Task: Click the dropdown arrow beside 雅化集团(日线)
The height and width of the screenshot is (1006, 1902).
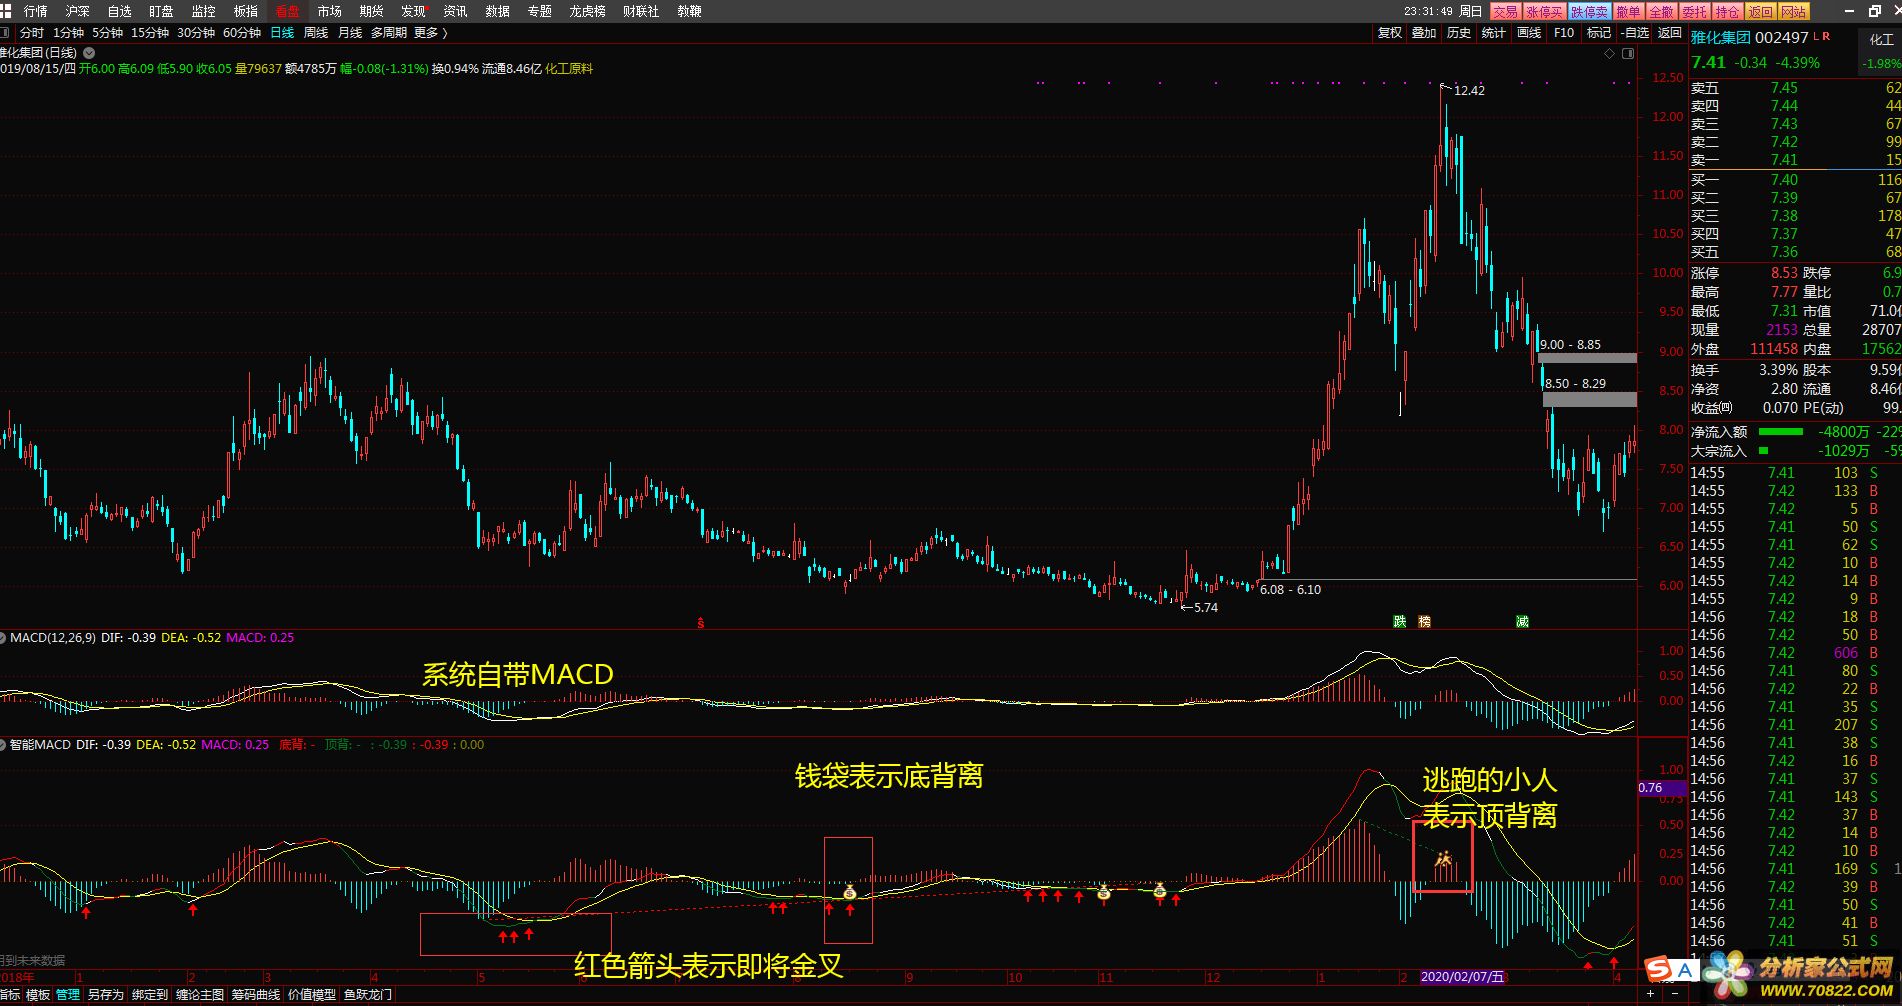Action: click(x=89, y=52)
